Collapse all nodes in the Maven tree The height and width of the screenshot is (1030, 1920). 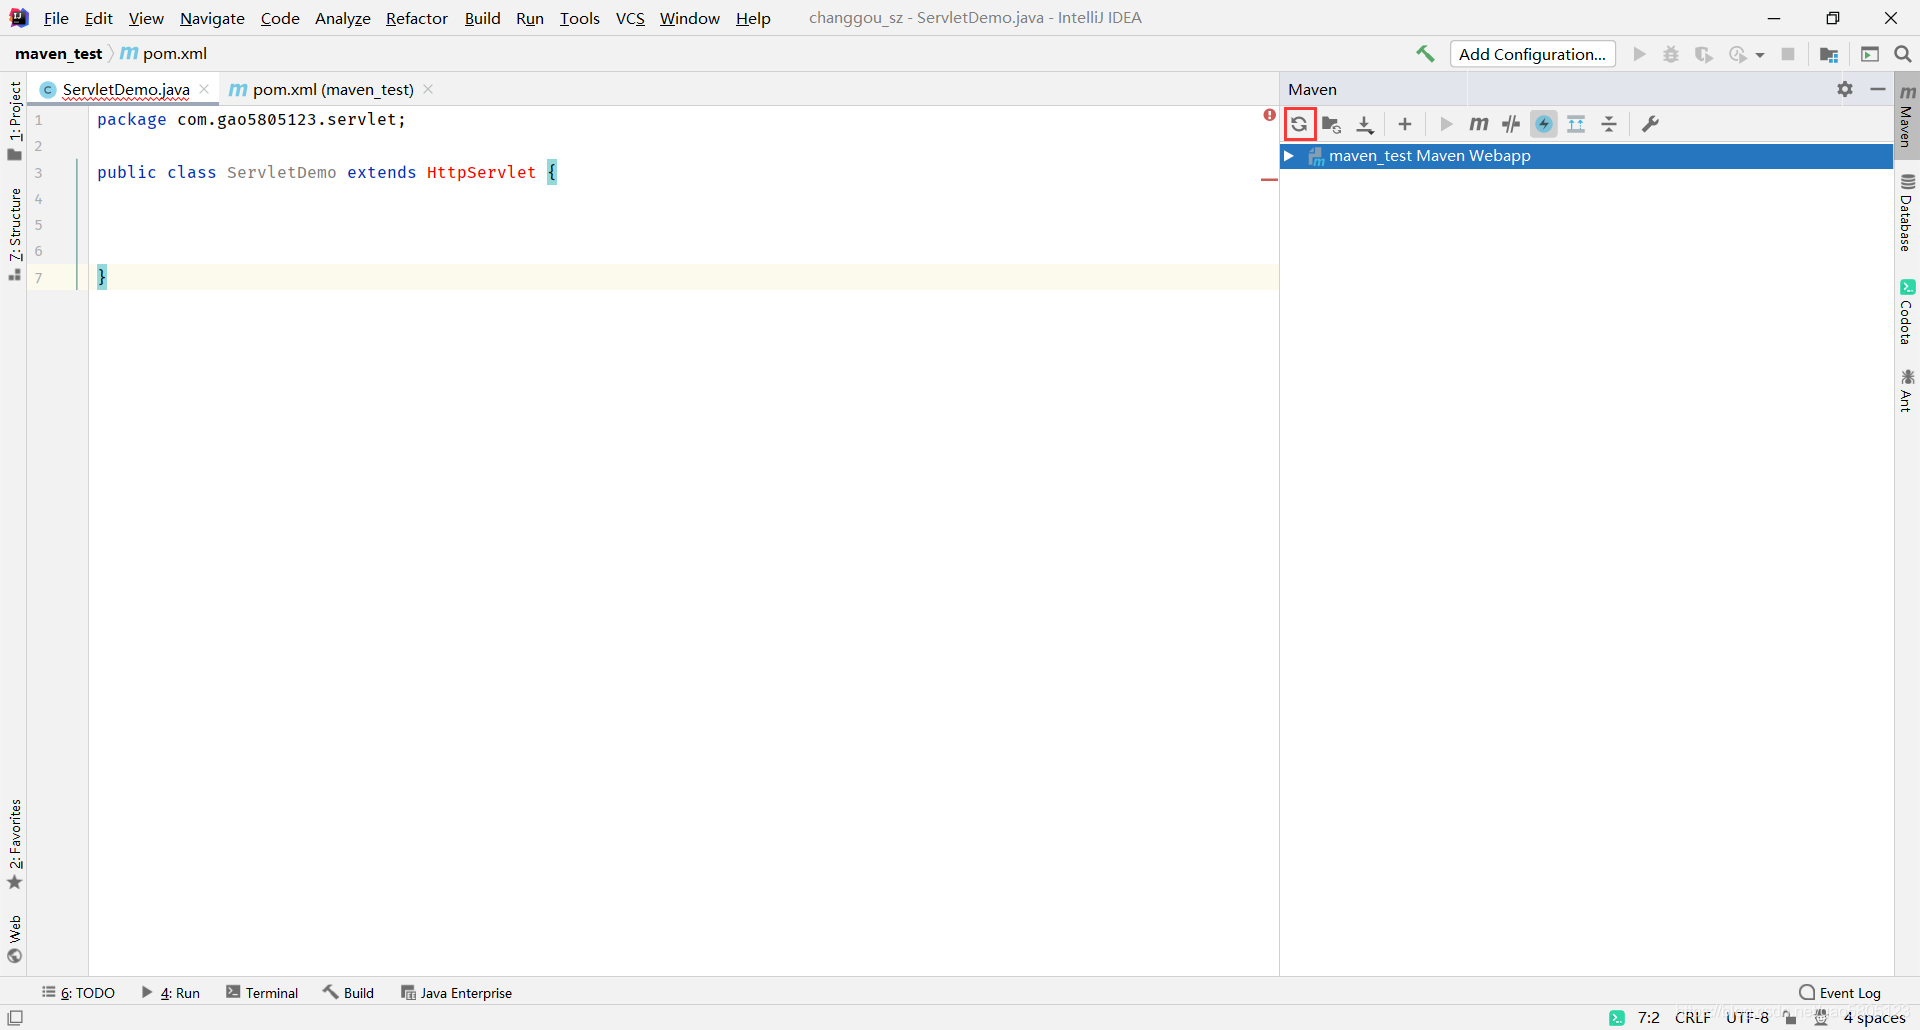(x=1609, y=124)
